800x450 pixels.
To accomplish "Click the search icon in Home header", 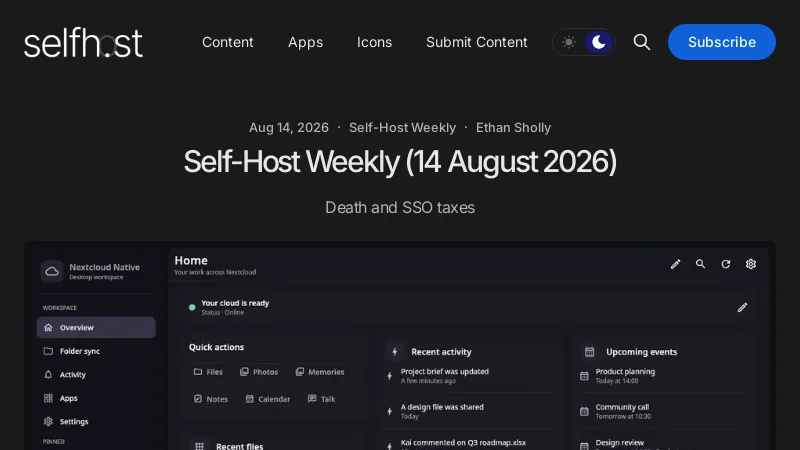I will click(x=701, y=264).
